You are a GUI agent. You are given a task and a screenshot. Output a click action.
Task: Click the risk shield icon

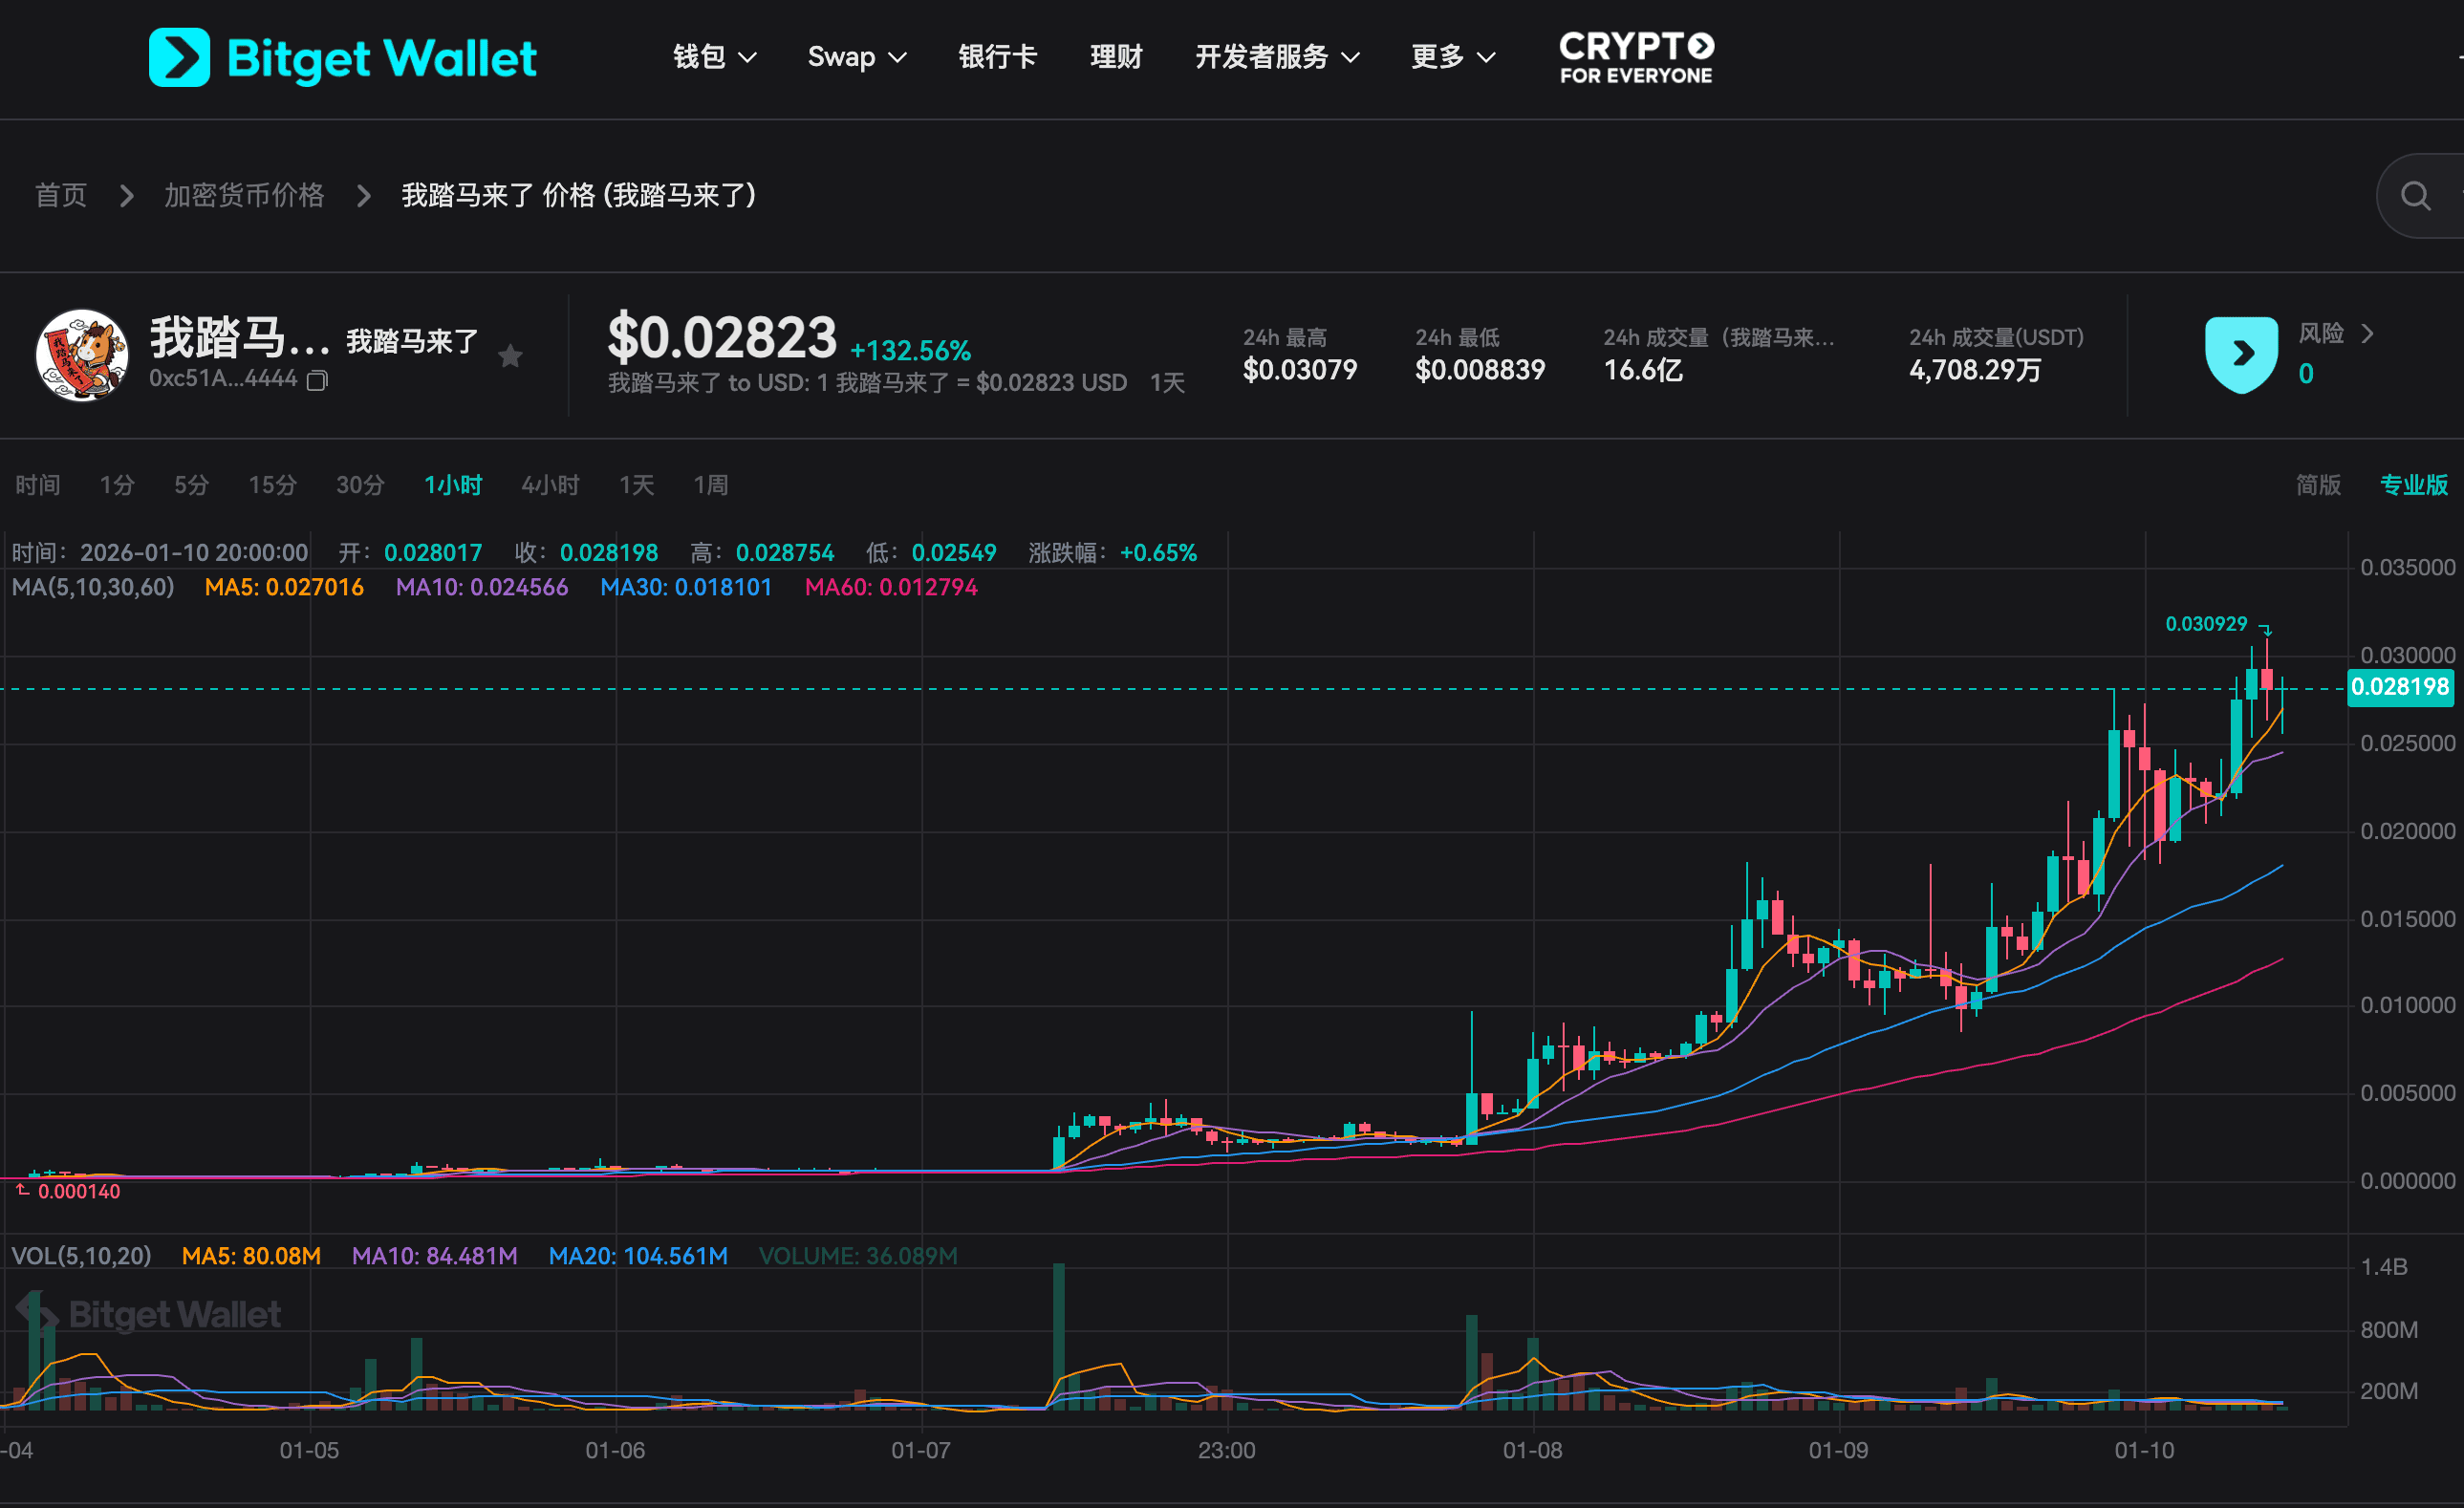[x=2240, y=354]
